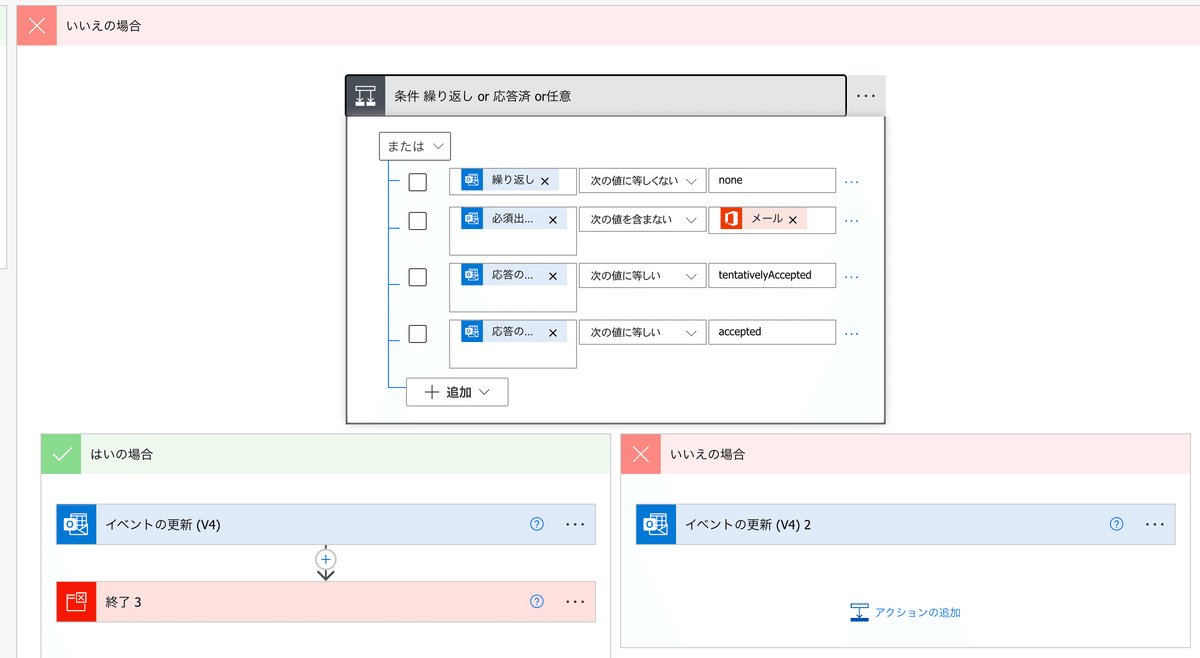
Task: Click the accepted value field
Action: [x=772, y=331]
